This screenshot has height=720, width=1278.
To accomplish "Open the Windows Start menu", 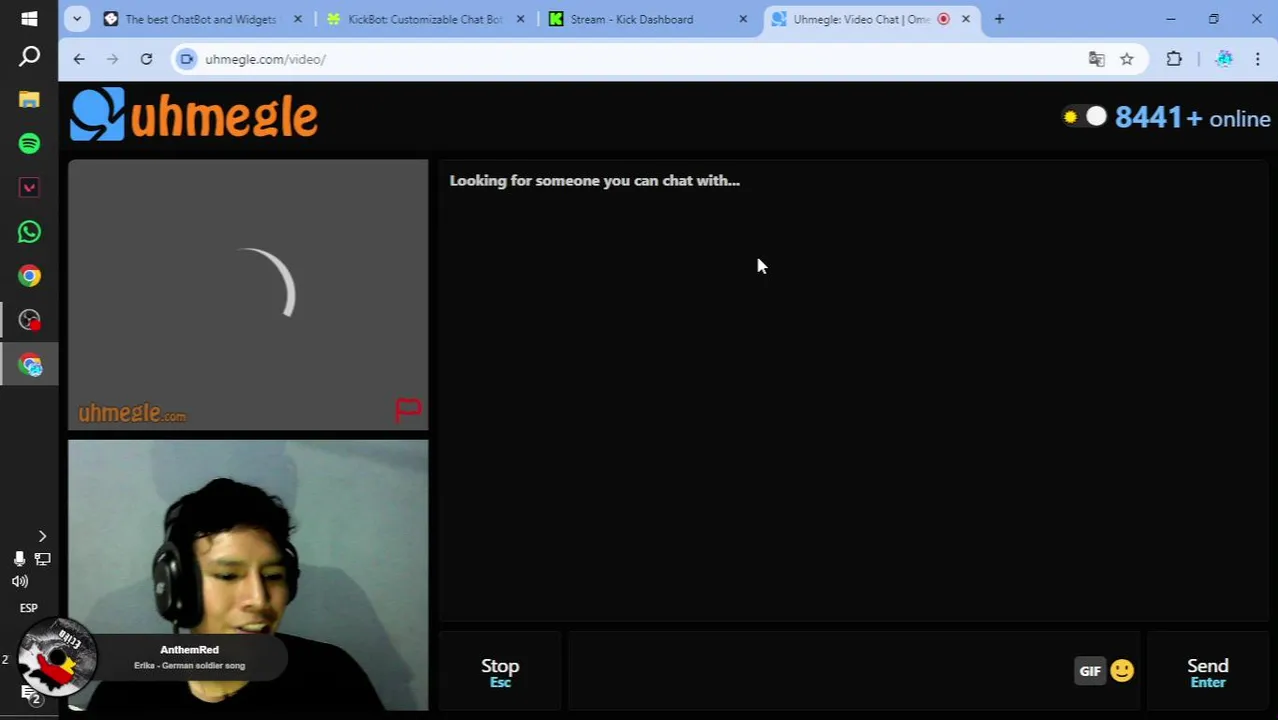I will click(x=29, y=18).
